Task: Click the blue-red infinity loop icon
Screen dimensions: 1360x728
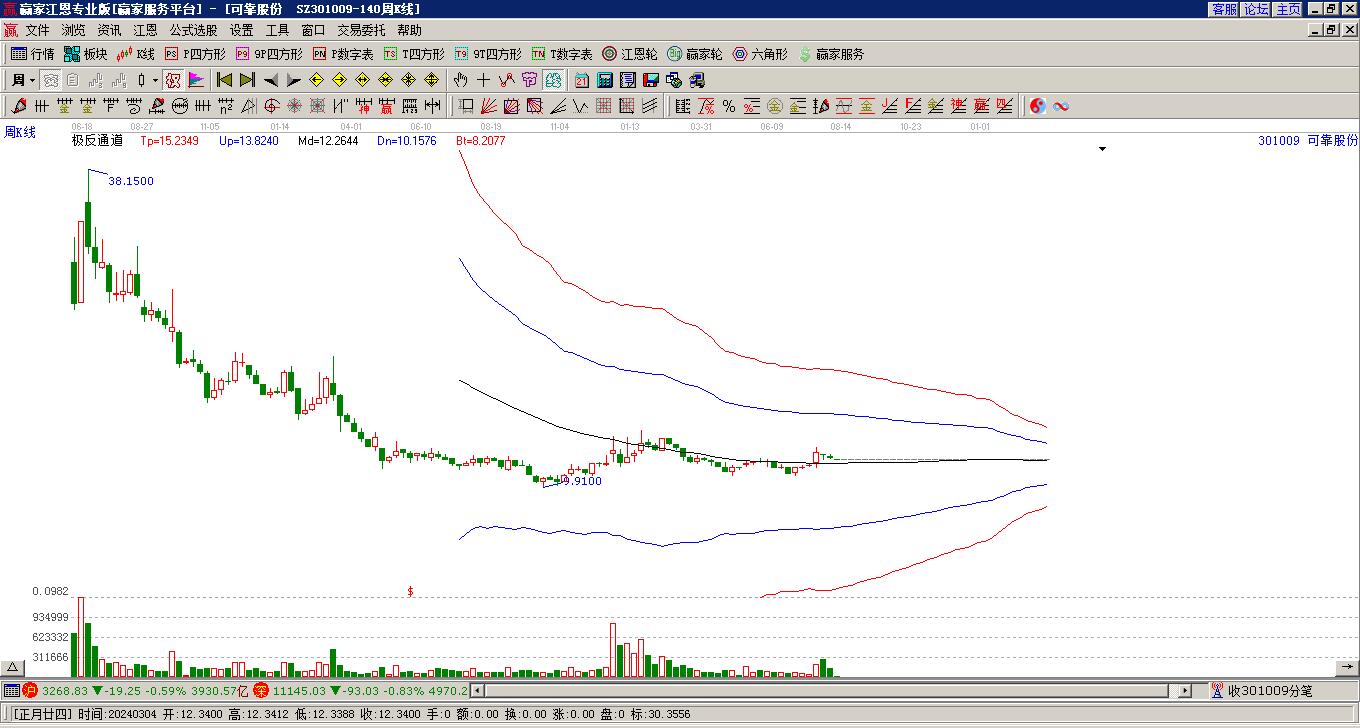Action: pos(1061,106)
